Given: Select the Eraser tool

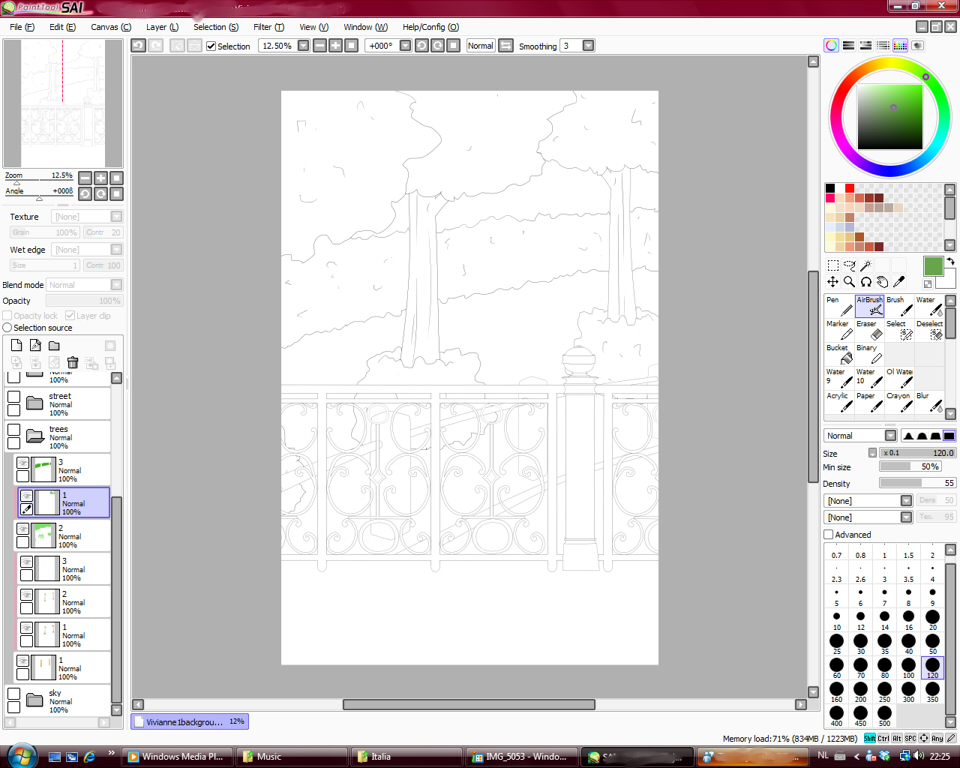Looking at the screenshot, I should coord(867,330).
